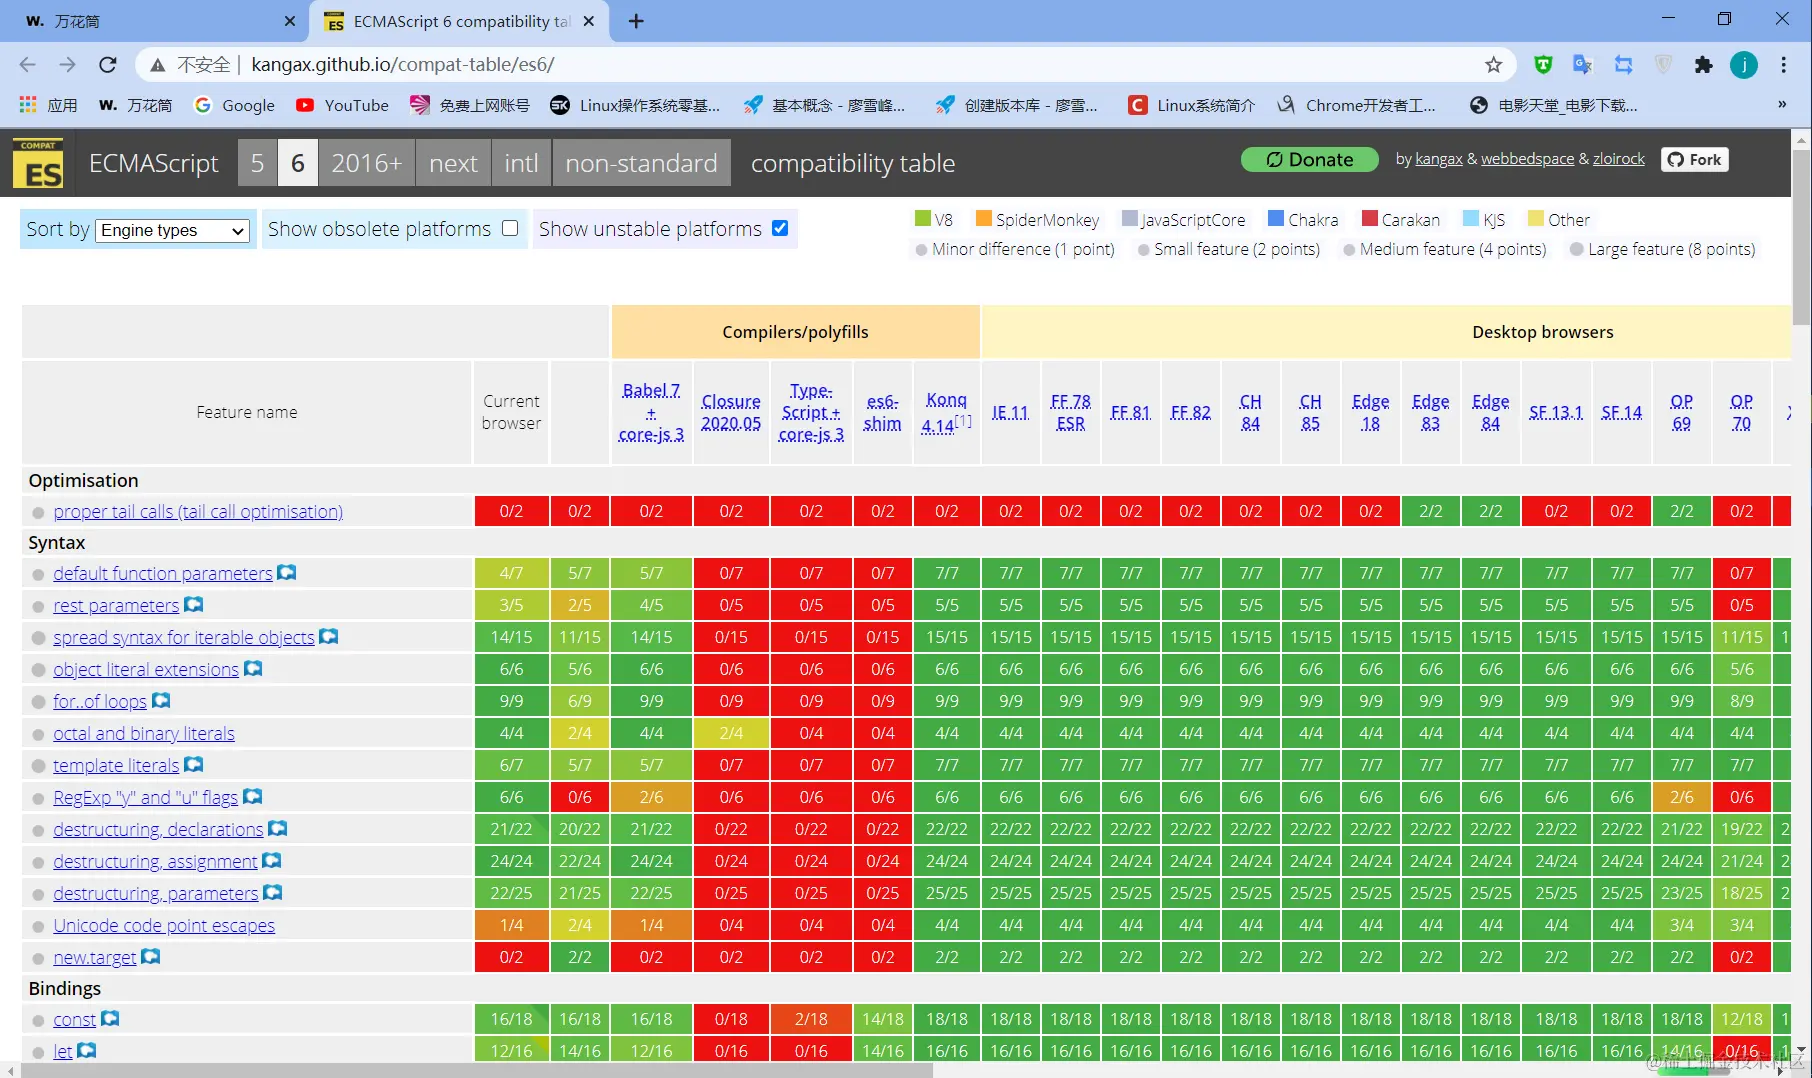The image size is (1812, 1078).
Task: Click the IE 11 column header
Action: click(1010, 412)
